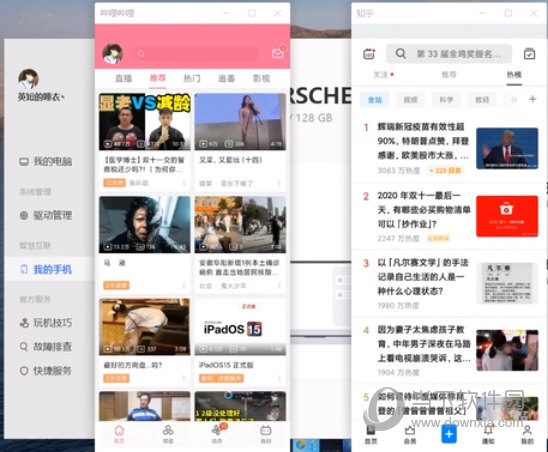Image resolution: width=548 pixels, height=452 pixels.
Task: Open Zhihu live calendar icon beside search
Action: [369, 54]
